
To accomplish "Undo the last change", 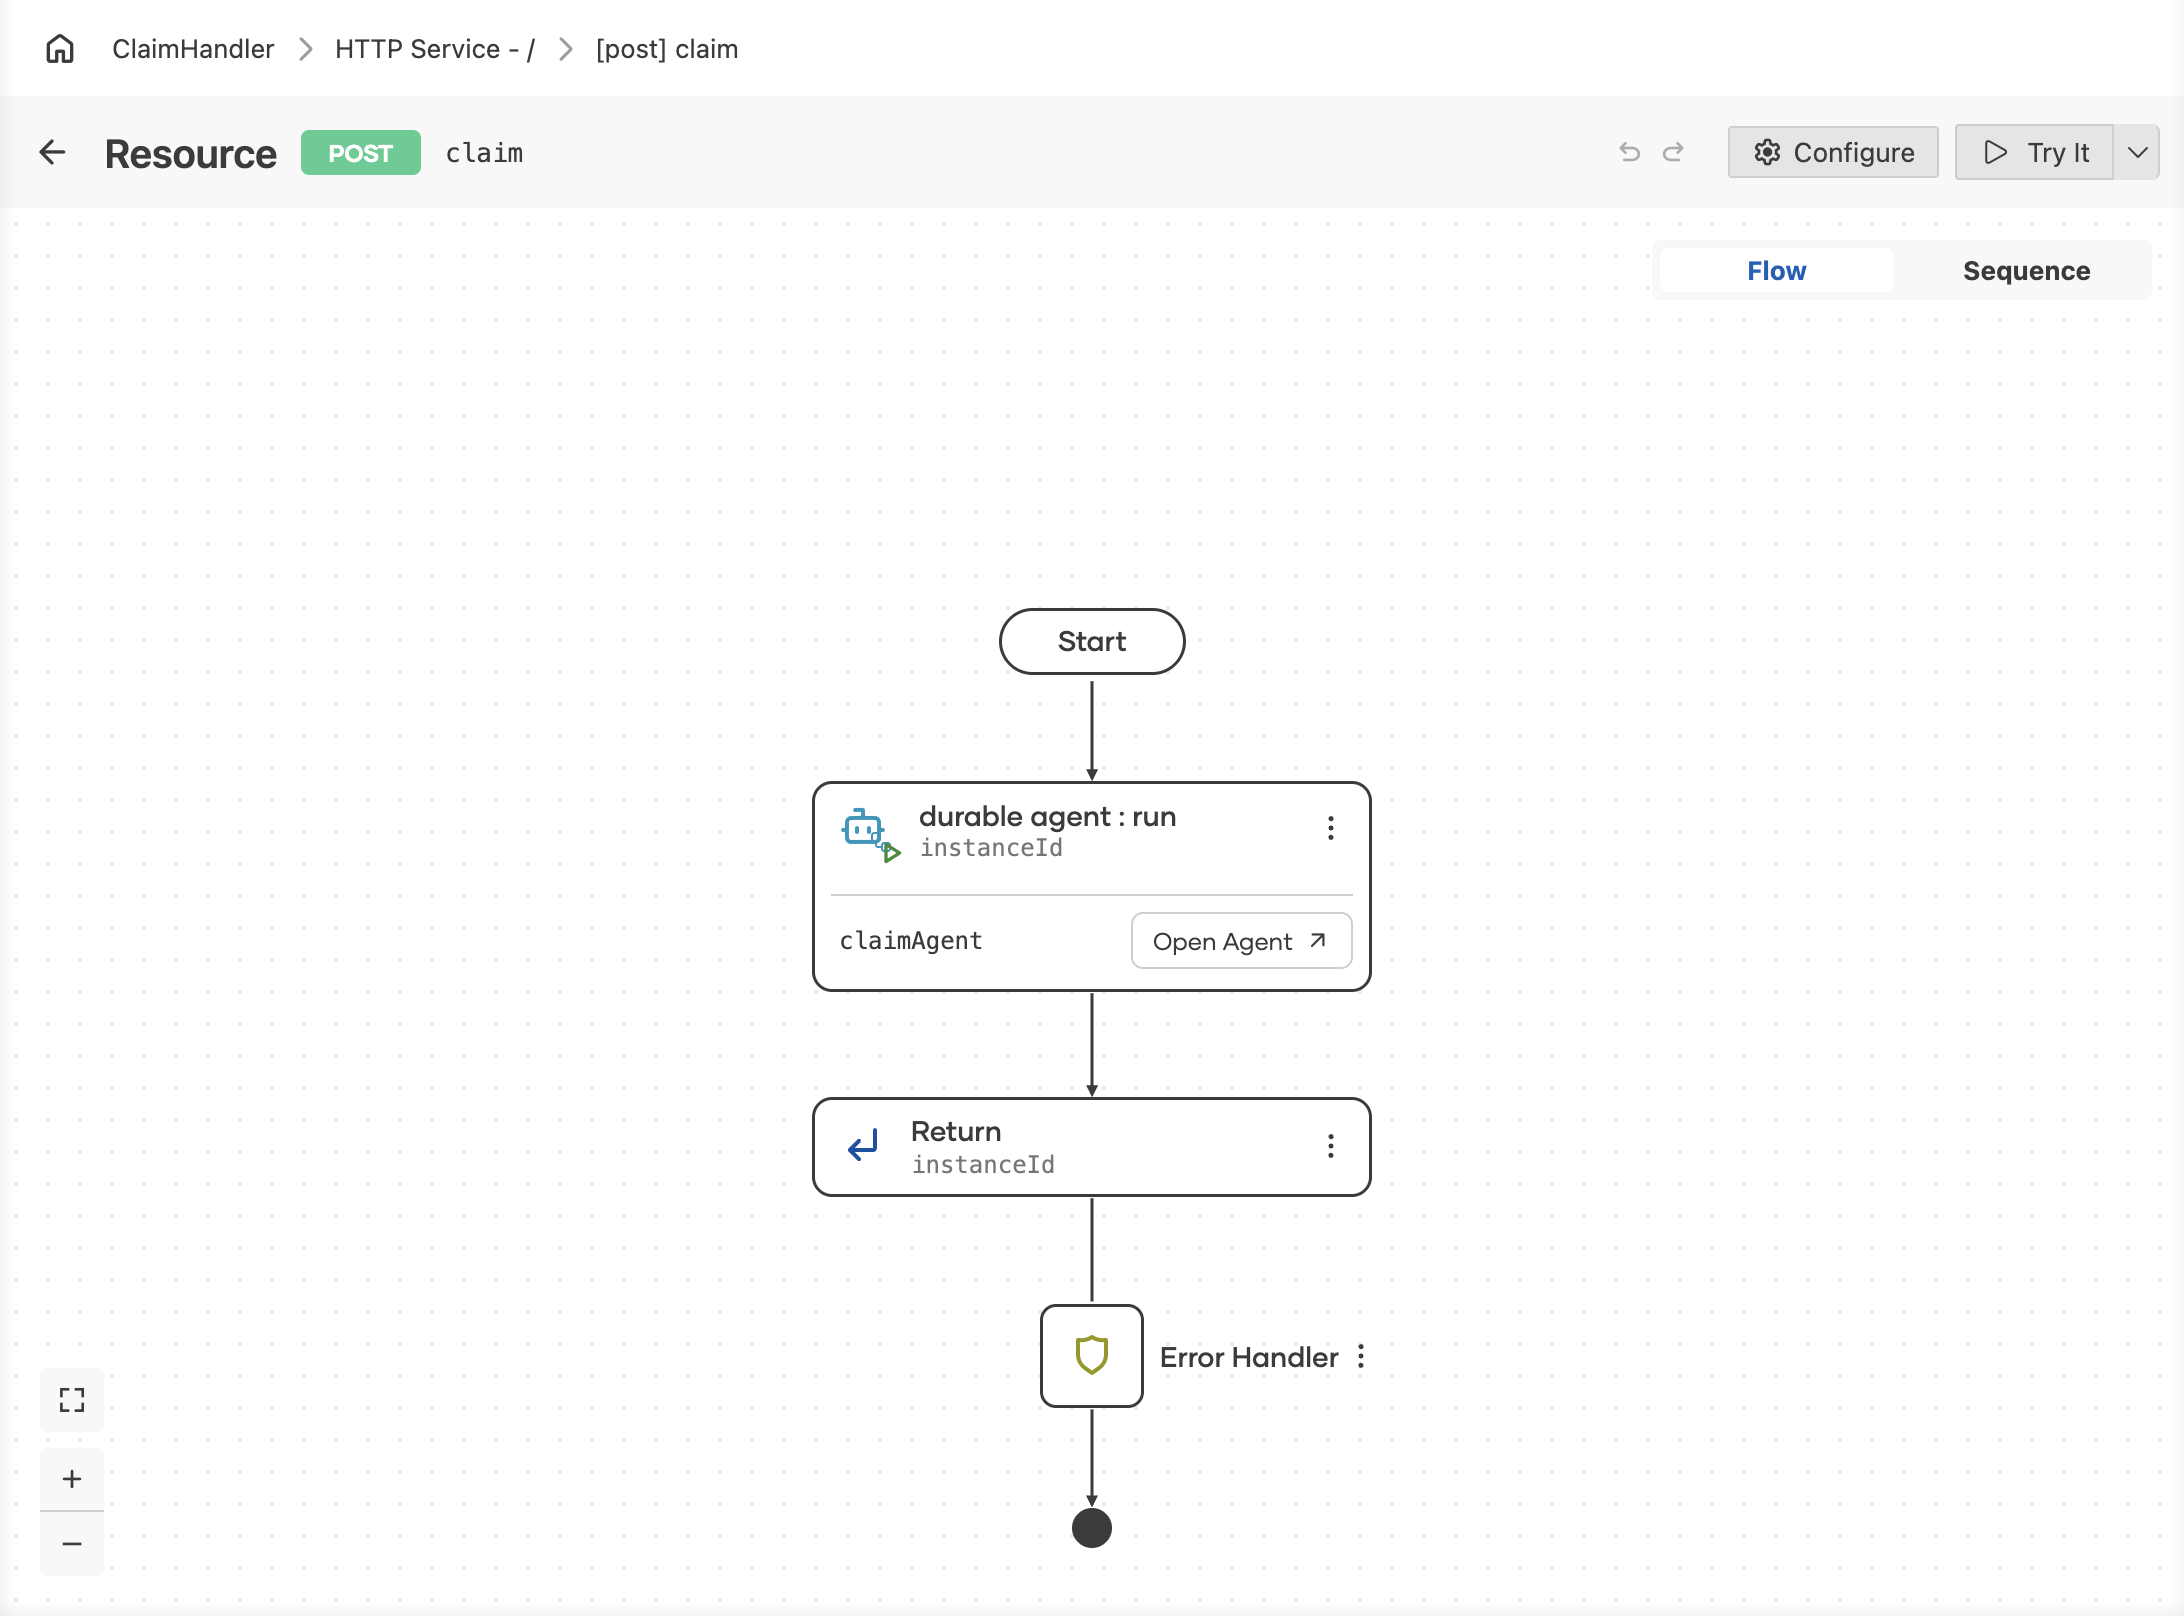I will (1630, 152).
